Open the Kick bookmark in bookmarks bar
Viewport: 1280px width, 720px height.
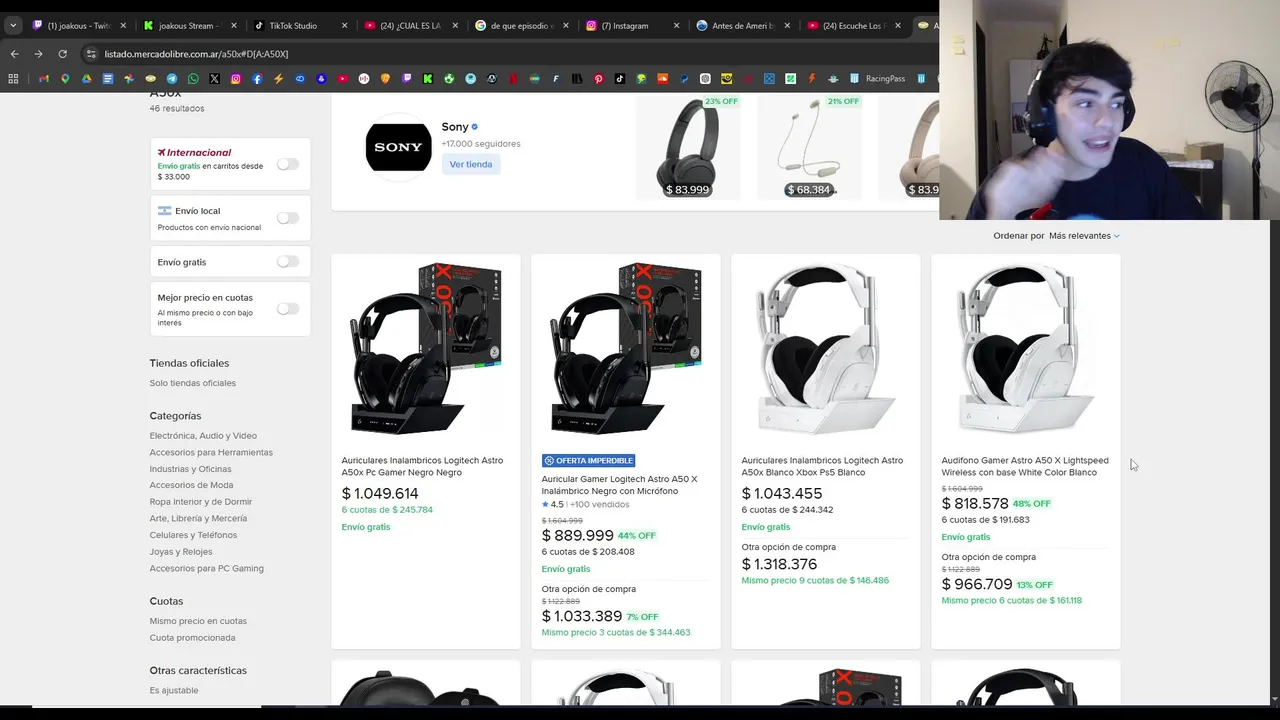point(427,78)
